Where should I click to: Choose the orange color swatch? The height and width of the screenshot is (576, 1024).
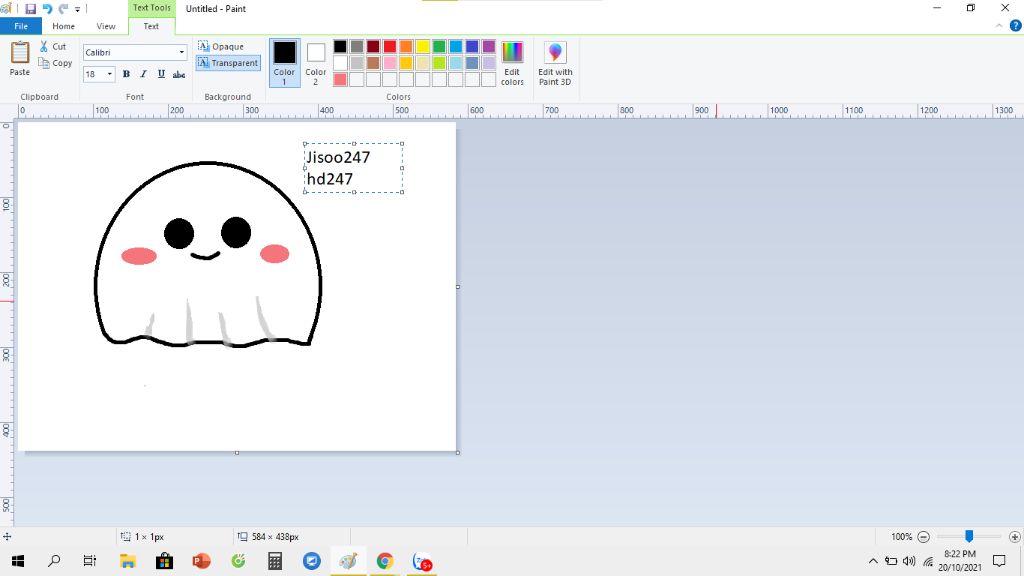[x=406, y=46]
